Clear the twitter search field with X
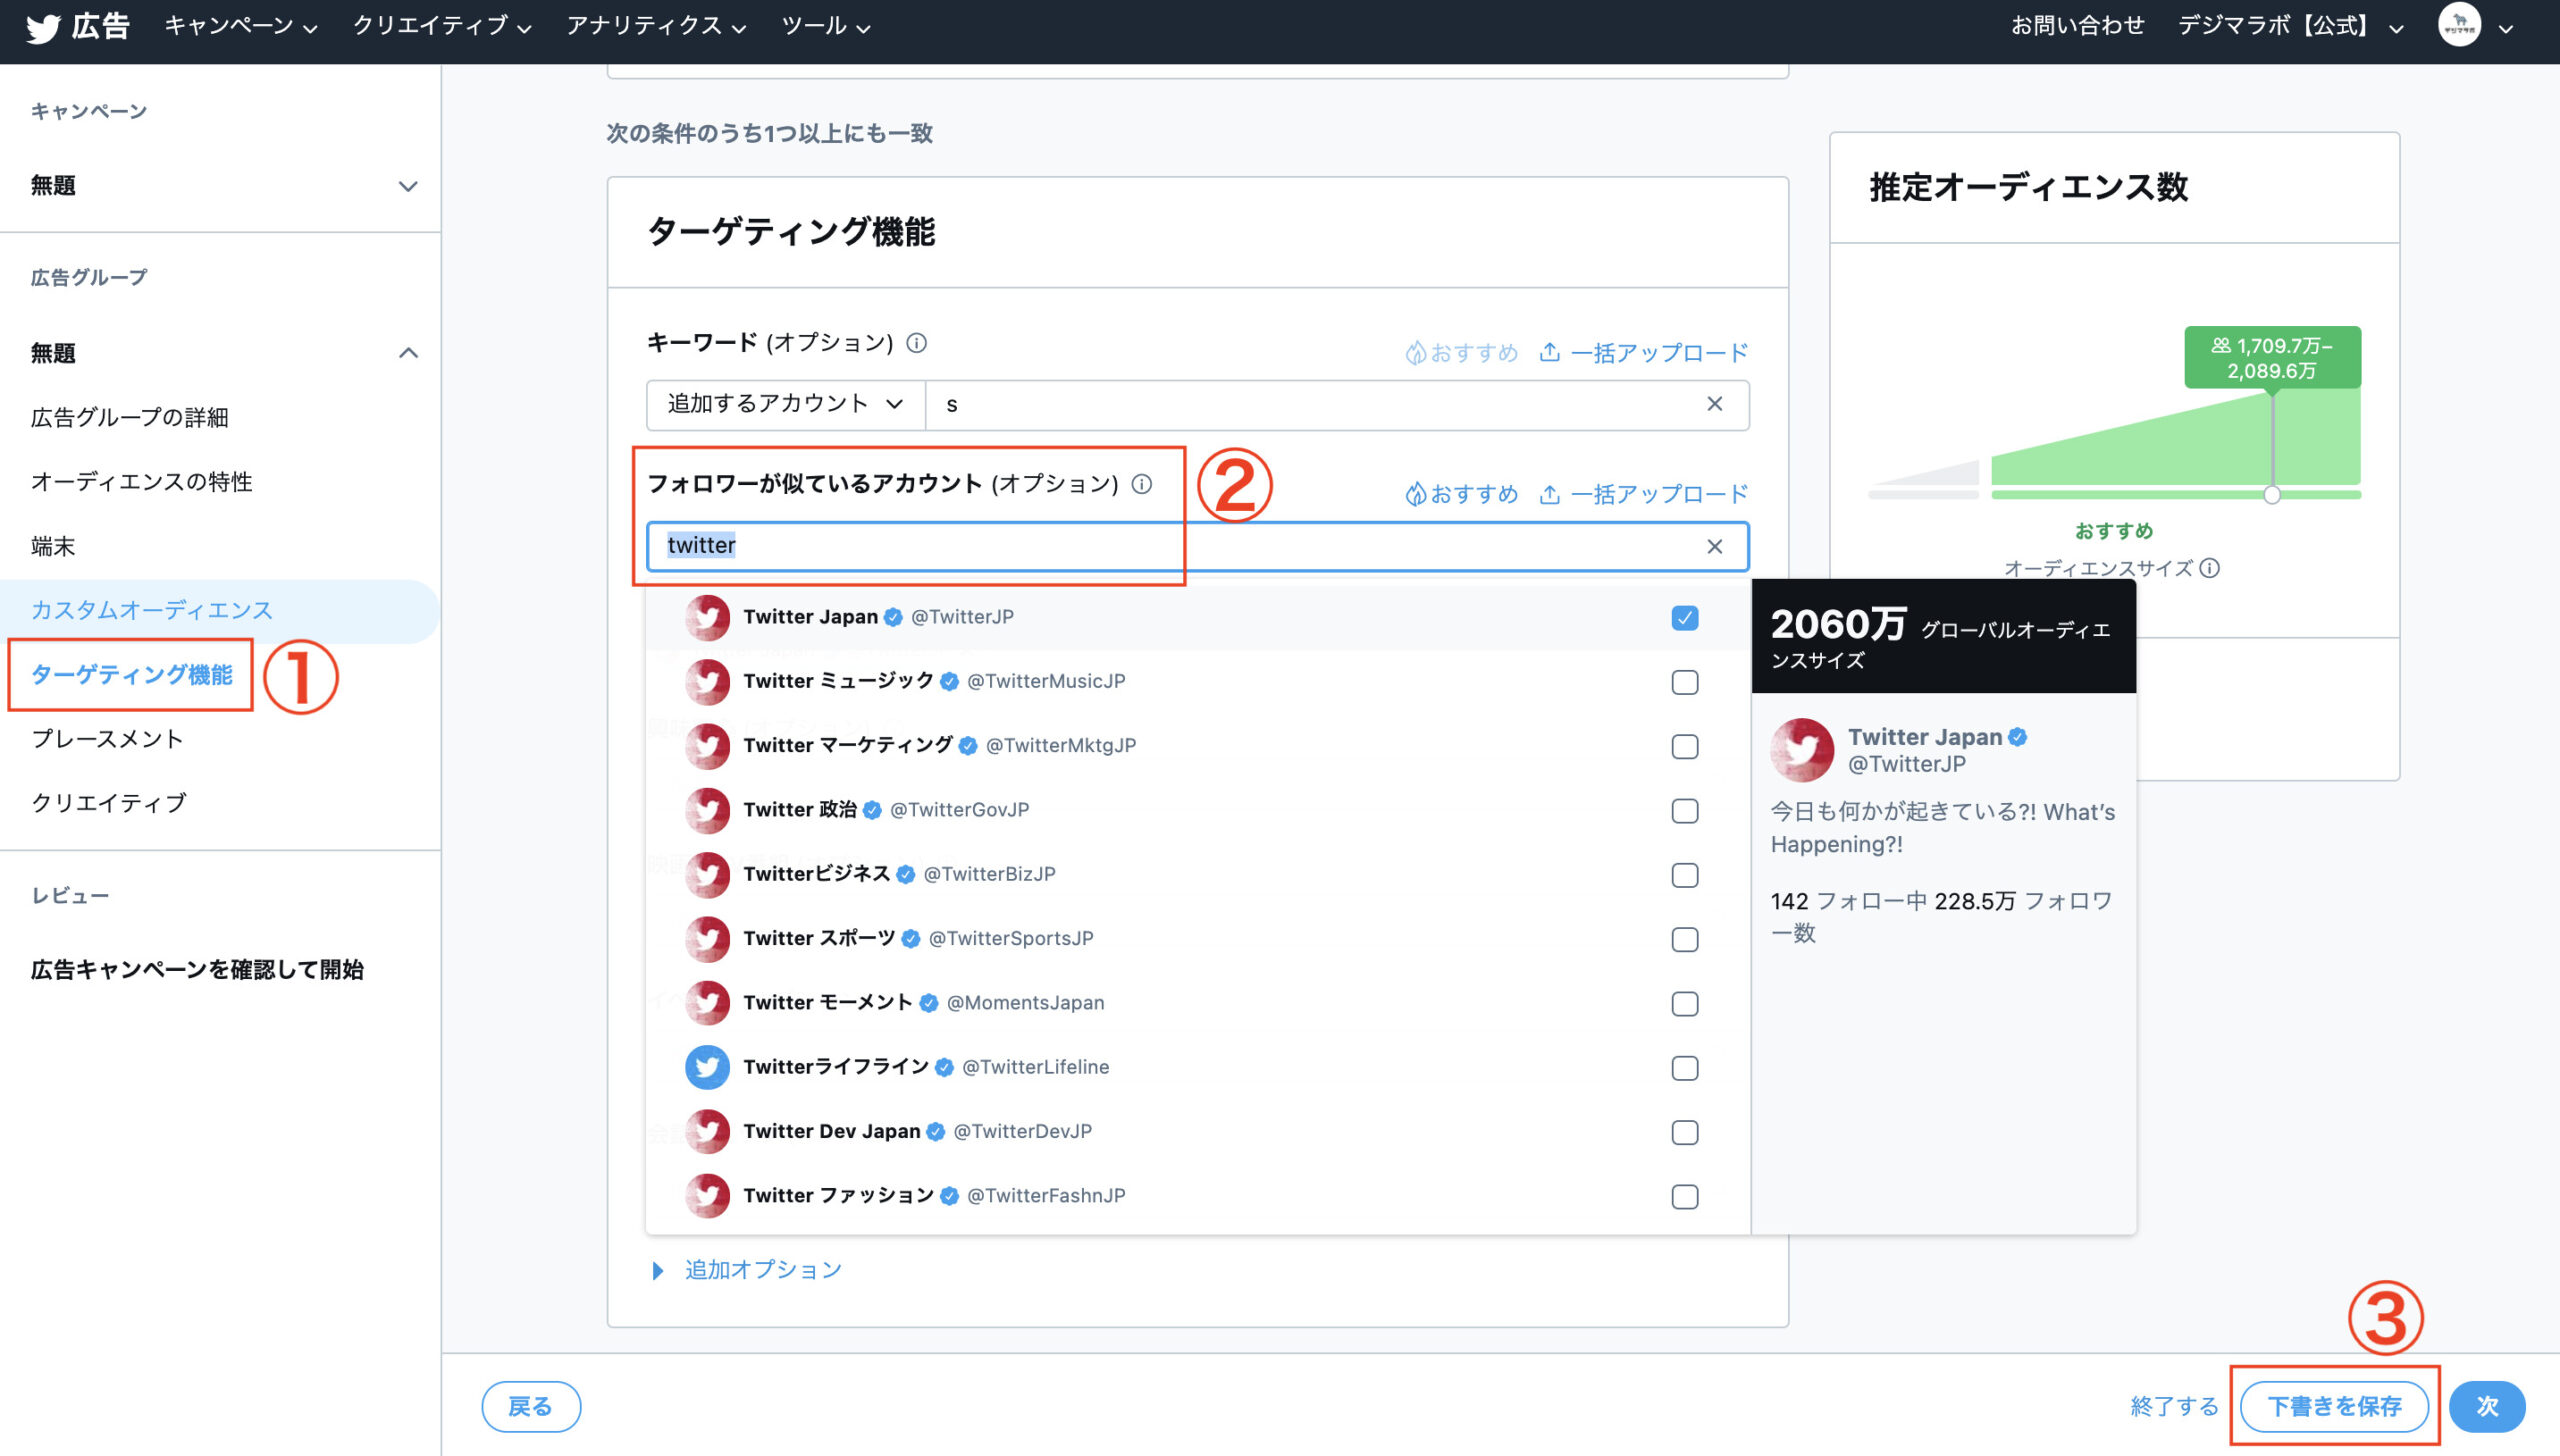Image resolution: width=2560 pixels, height=1456 pixels. coord(1714,546)
